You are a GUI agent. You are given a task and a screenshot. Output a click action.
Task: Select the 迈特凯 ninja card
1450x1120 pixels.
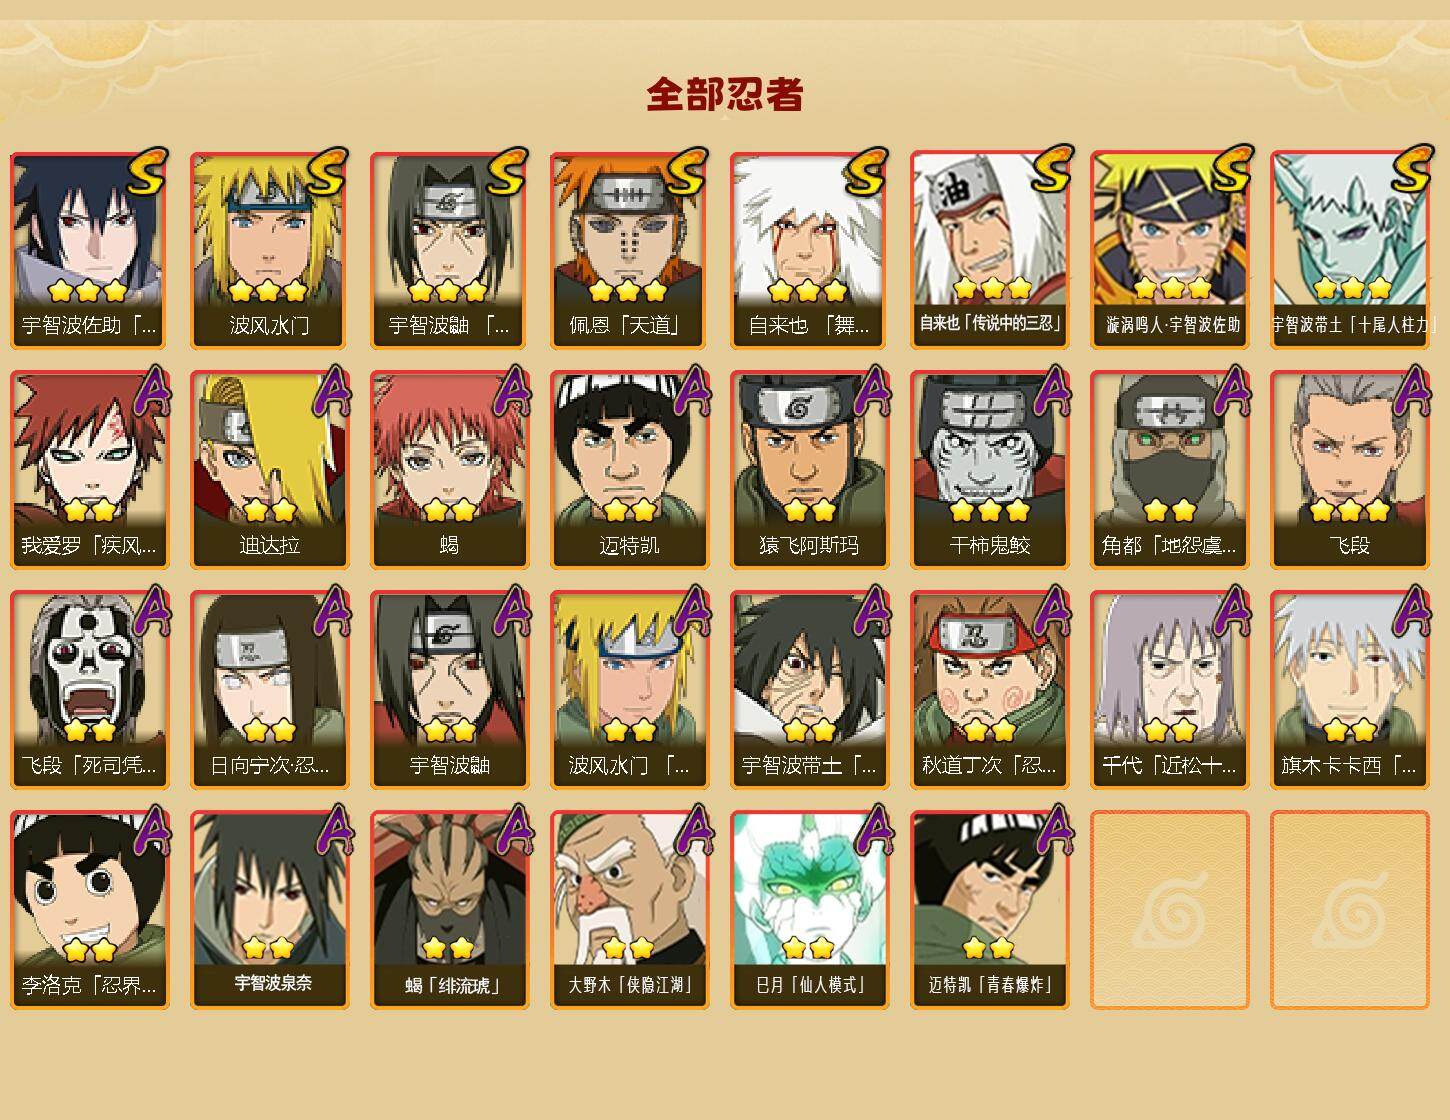629,470
